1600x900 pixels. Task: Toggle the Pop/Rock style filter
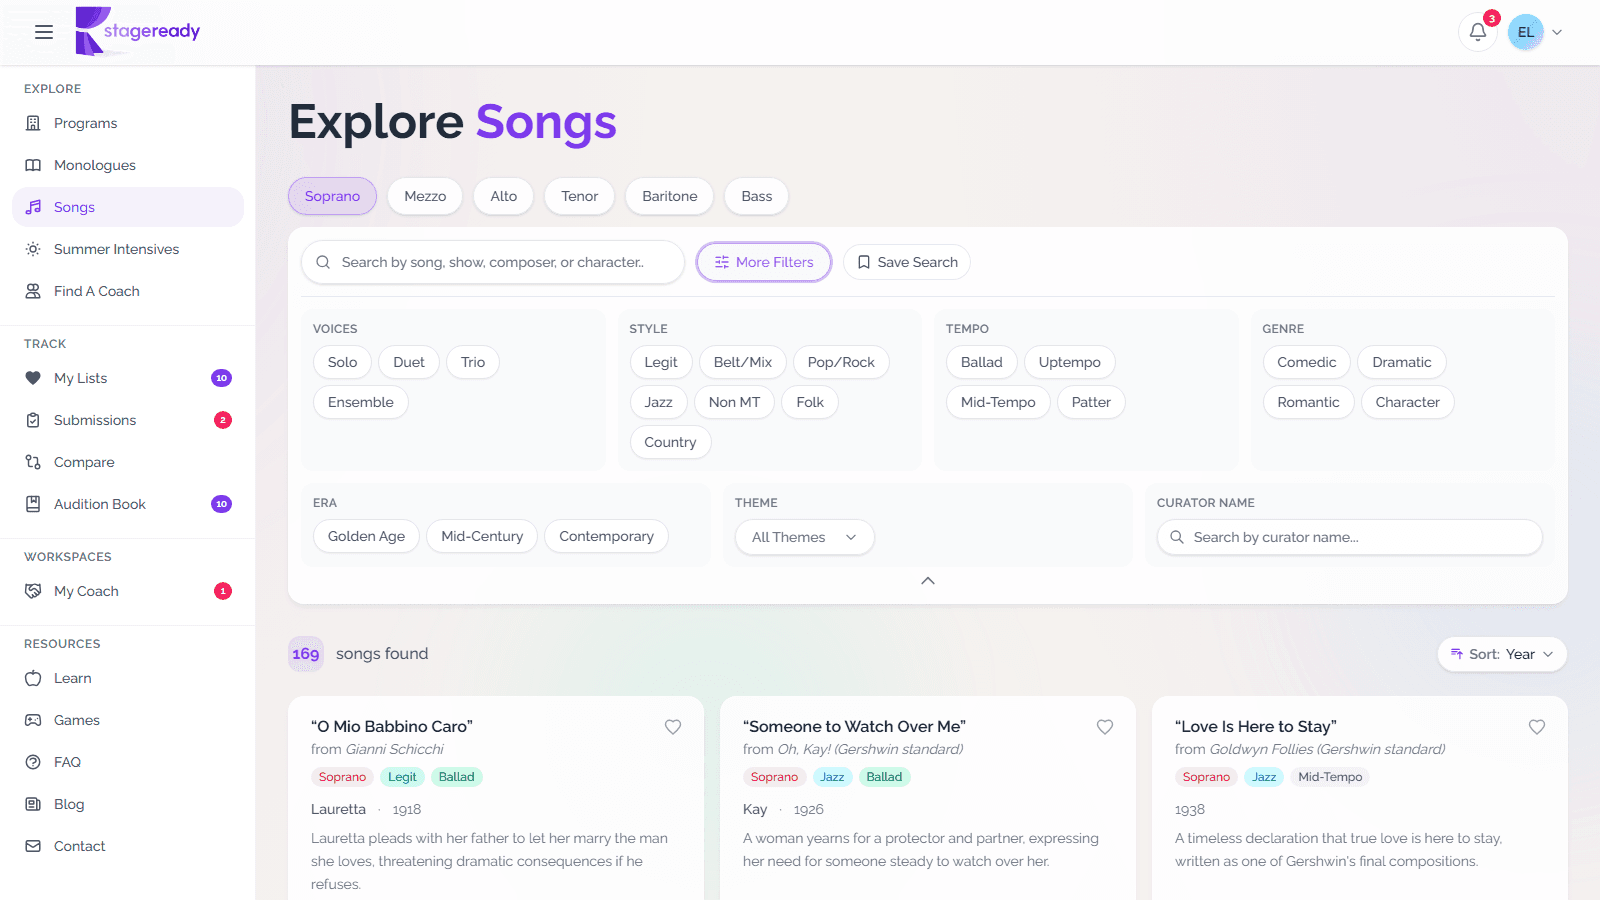pos(841,362)
